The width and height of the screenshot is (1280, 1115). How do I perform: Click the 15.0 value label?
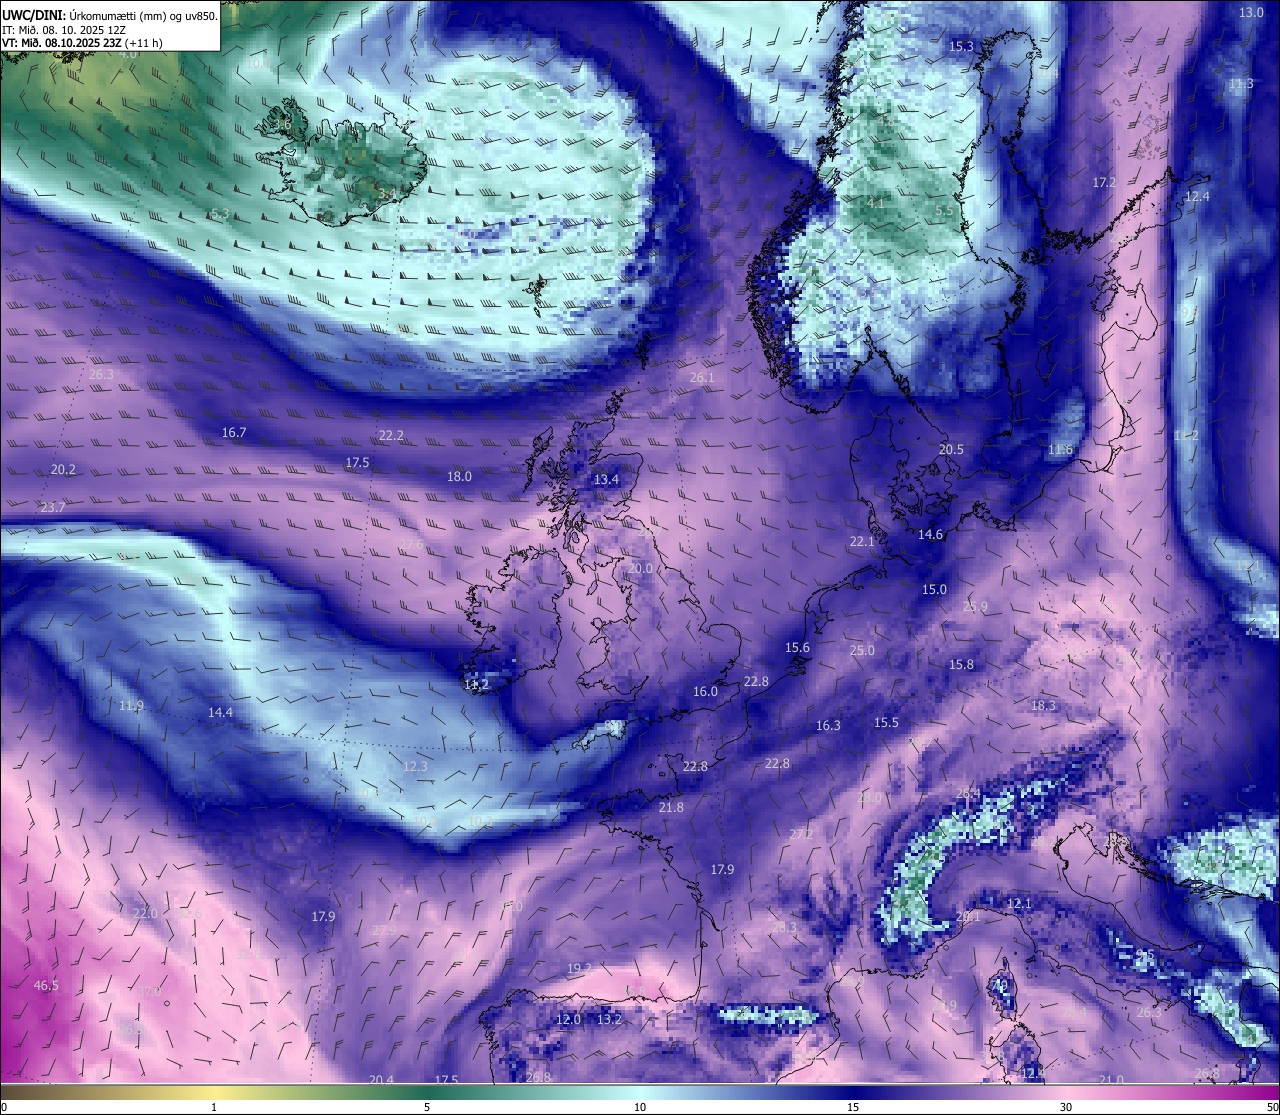click(x=934, y=590)
